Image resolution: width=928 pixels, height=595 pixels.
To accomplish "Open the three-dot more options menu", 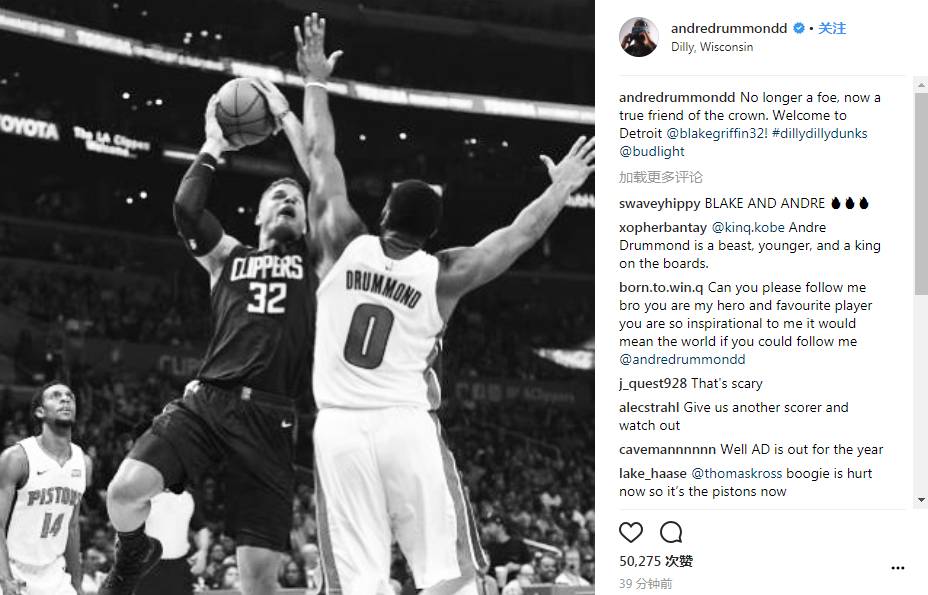I will pyautogui.click(x=898, y=568).
